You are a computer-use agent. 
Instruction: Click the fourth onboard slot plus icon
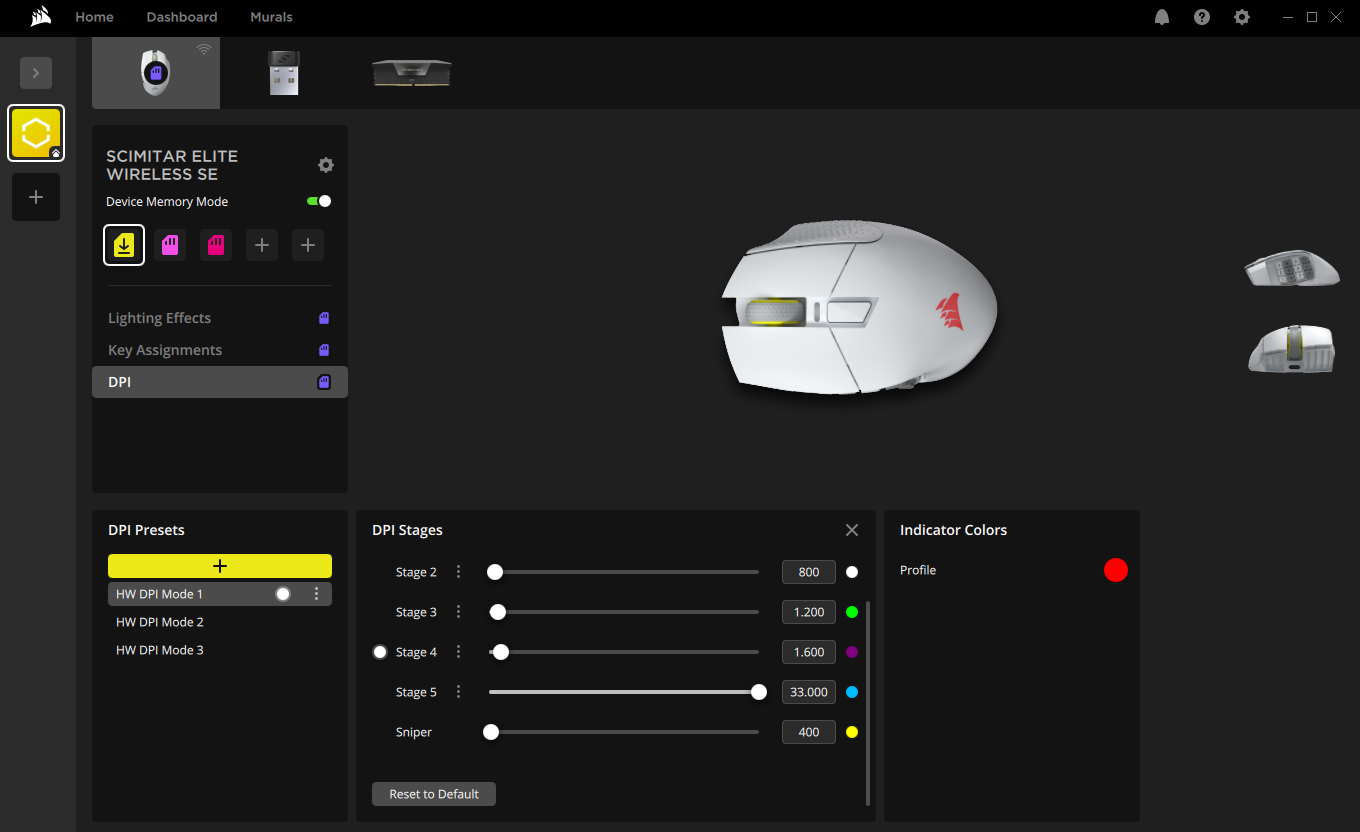pyautogui.click(x=262, y=245)
